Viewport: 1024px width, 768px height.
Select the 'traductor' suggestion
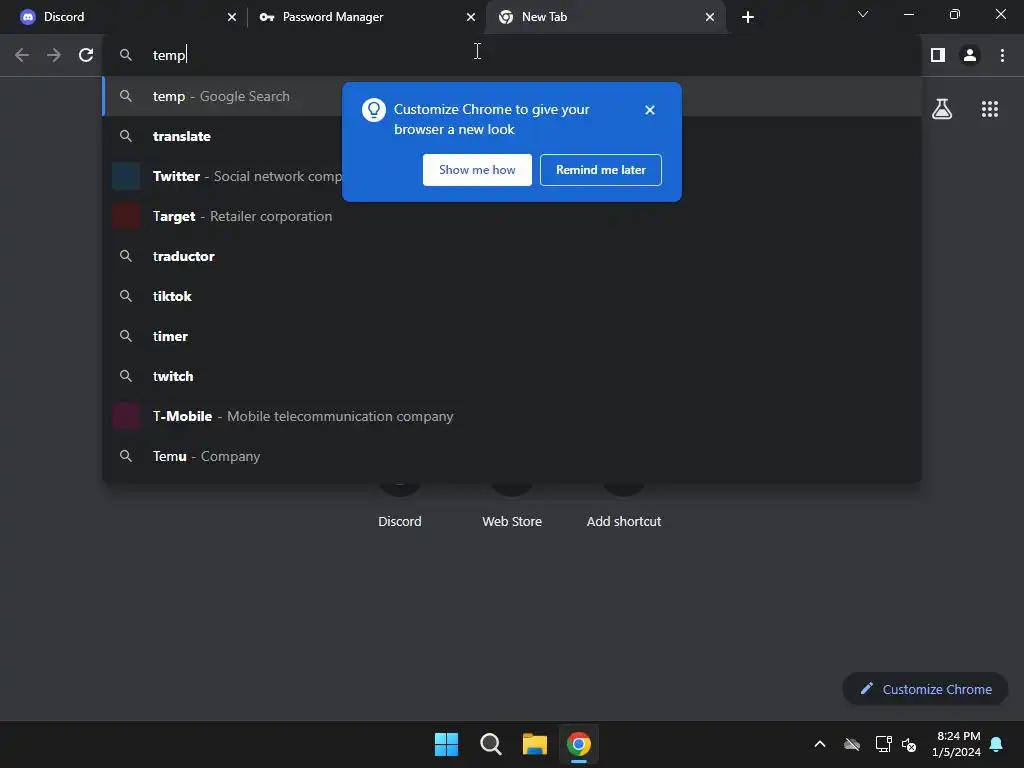512,256
